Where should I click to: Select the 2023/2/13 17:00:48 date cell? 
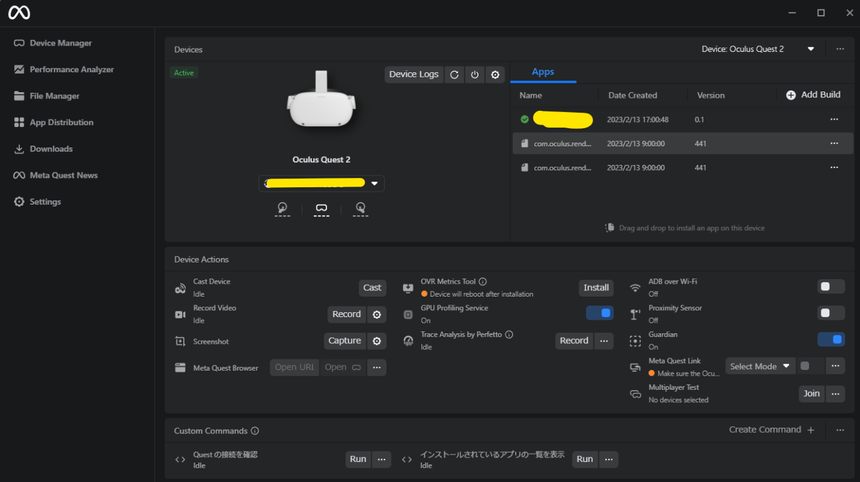pos(637,120)
